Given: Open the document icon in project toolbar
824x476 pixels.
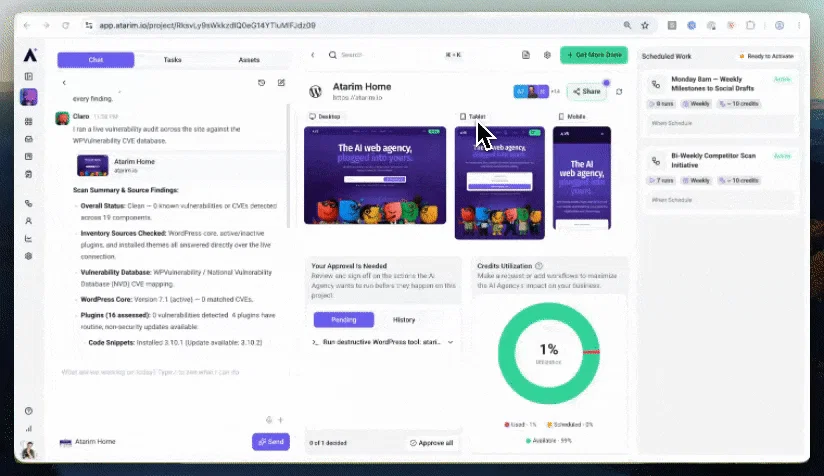Looking at the screenshot, I should pyautogui.click(x=526, y=55).
